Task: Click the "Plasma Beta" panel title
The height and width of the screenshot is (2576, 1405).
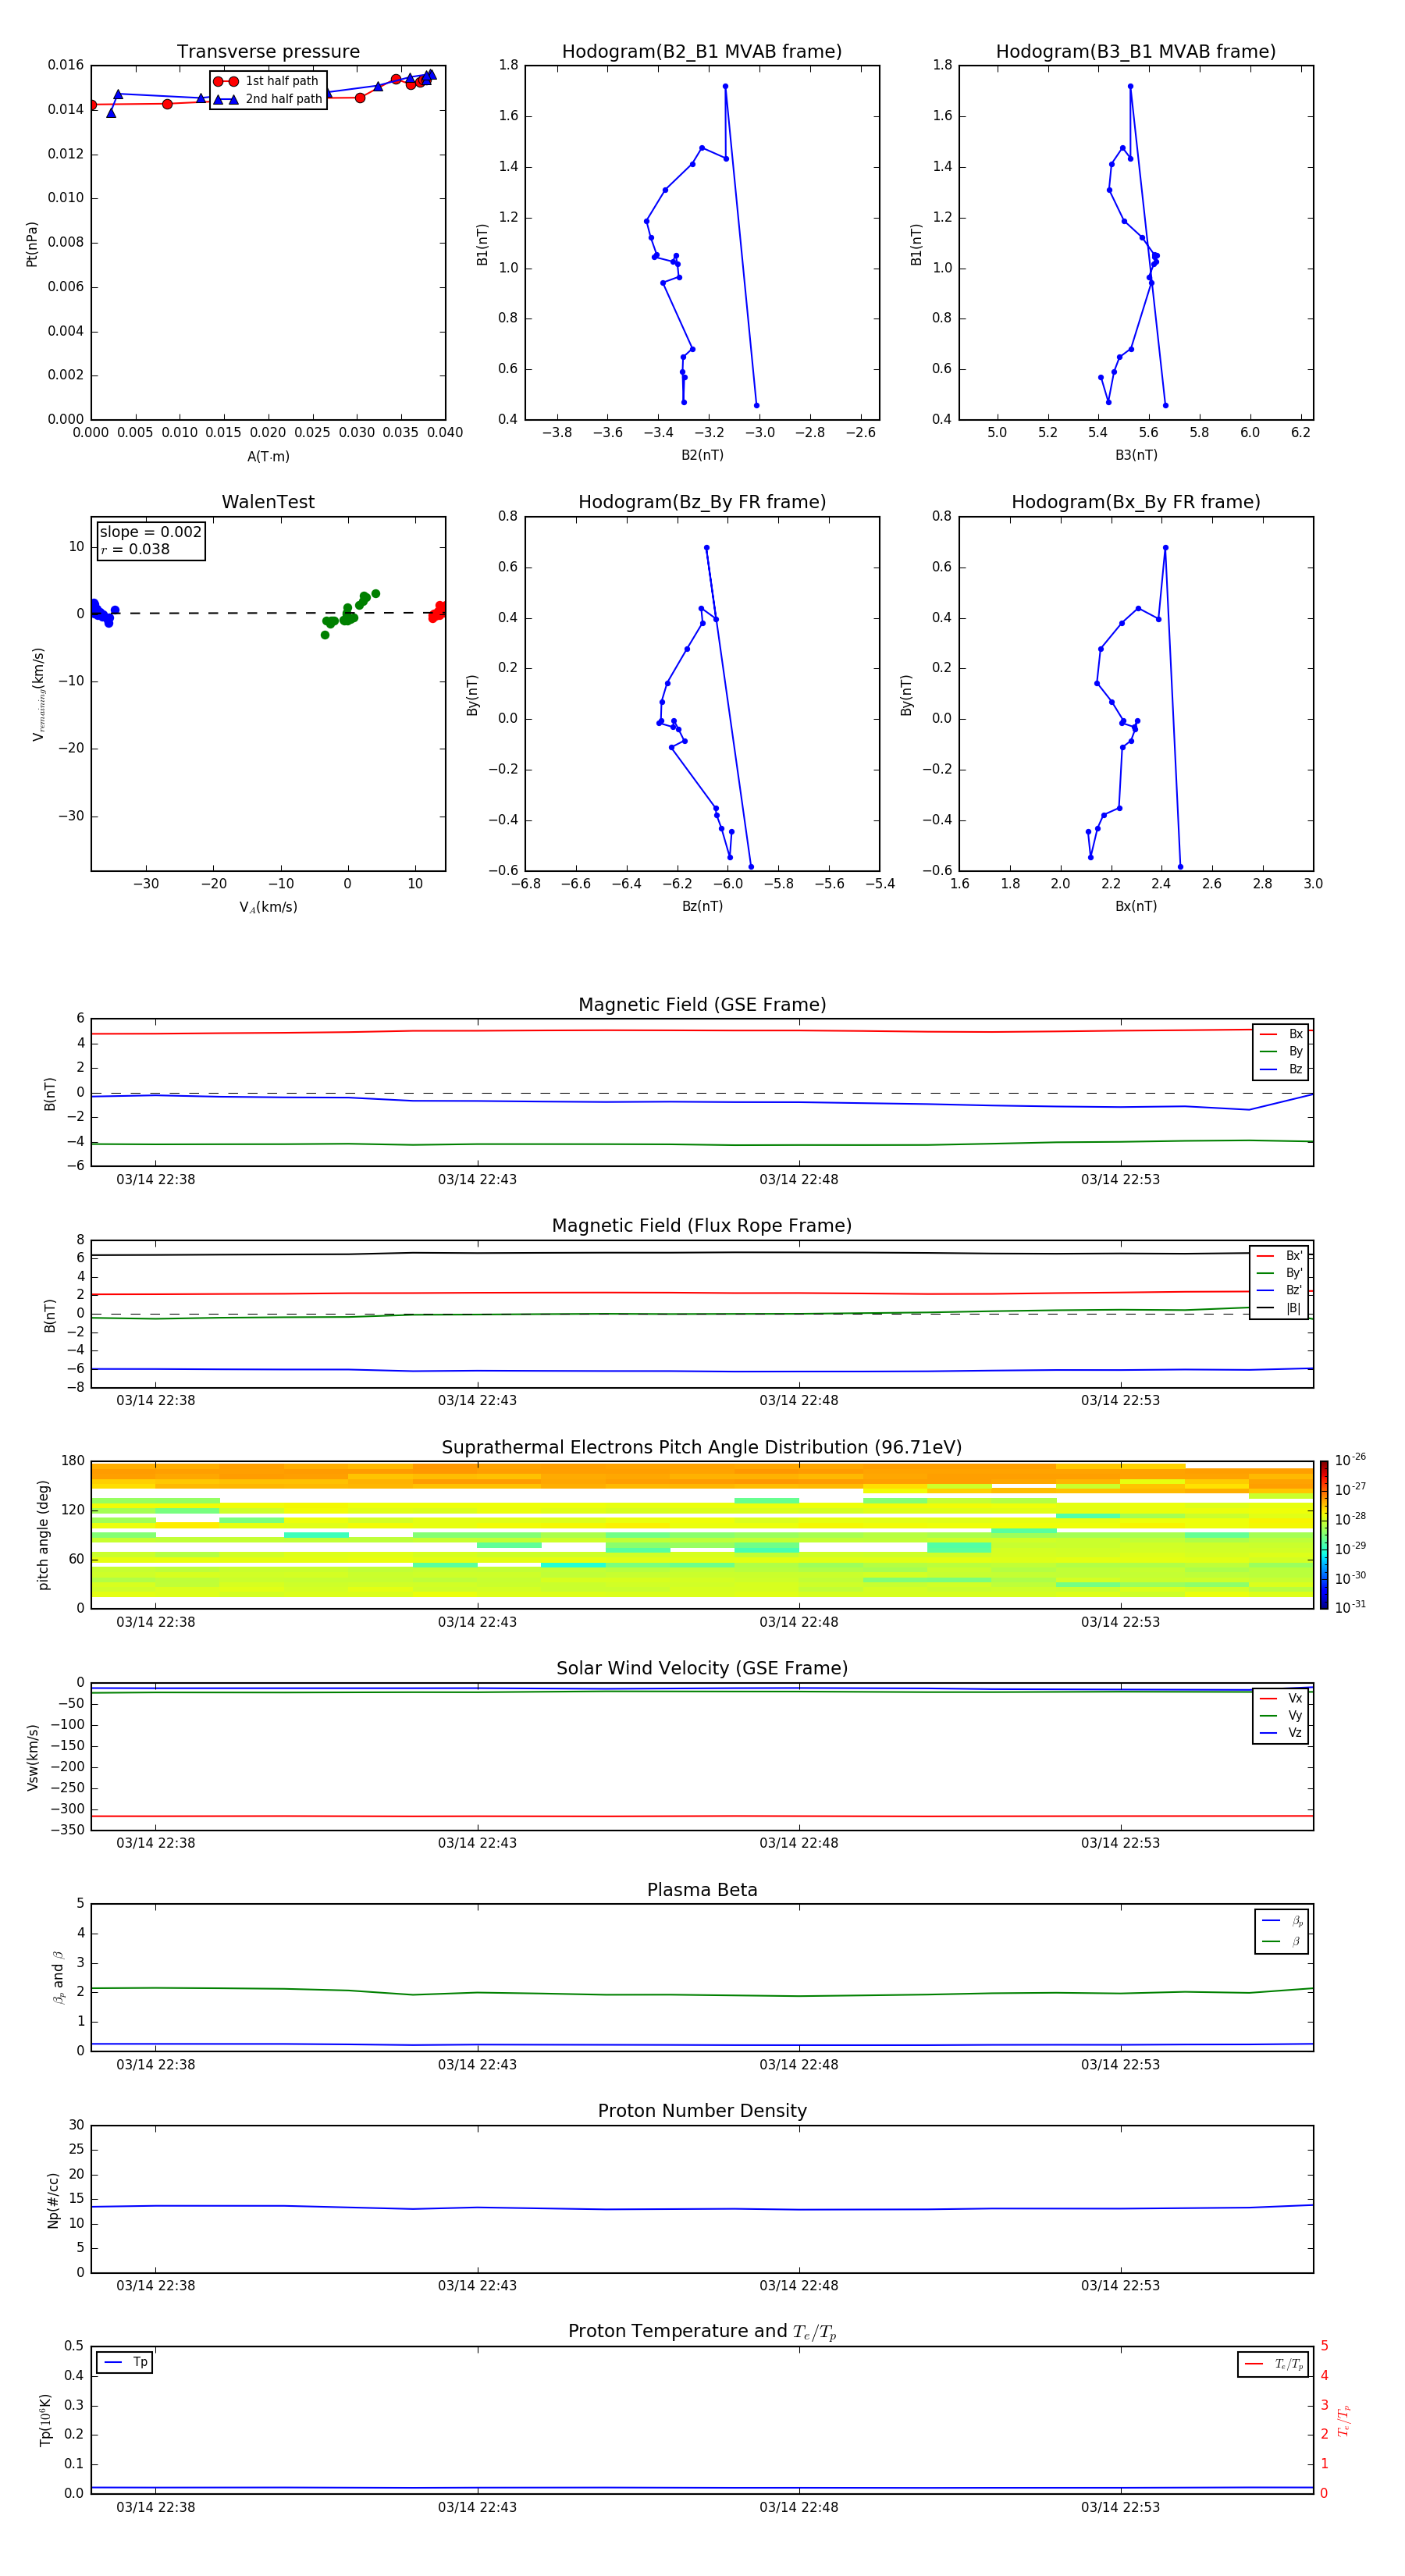Action: pos(702,1891)
